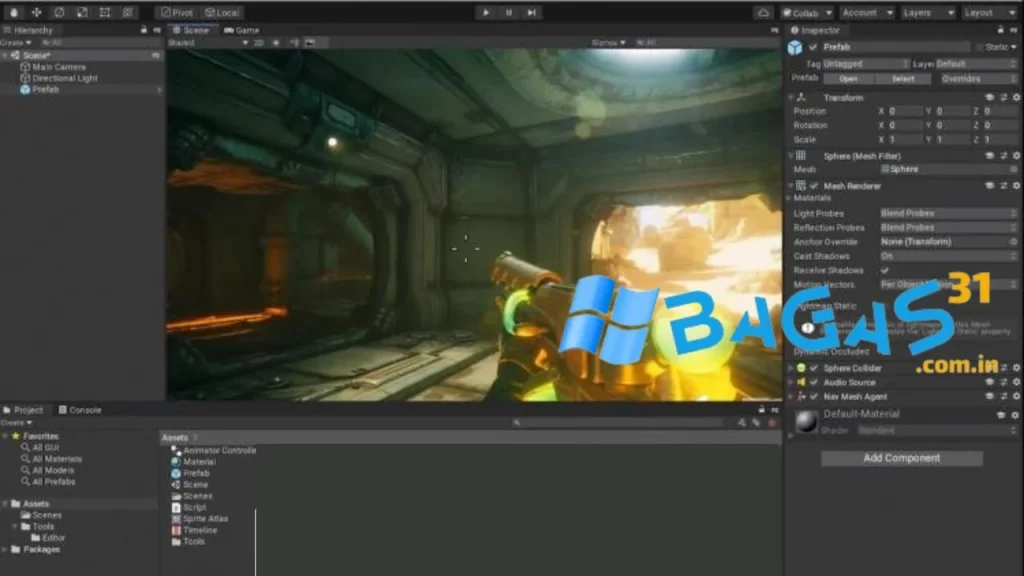Screen dimensions: 1024x576
Task: Open the Account dropdown
Action: pyautogui.click(x=866, y=12)
